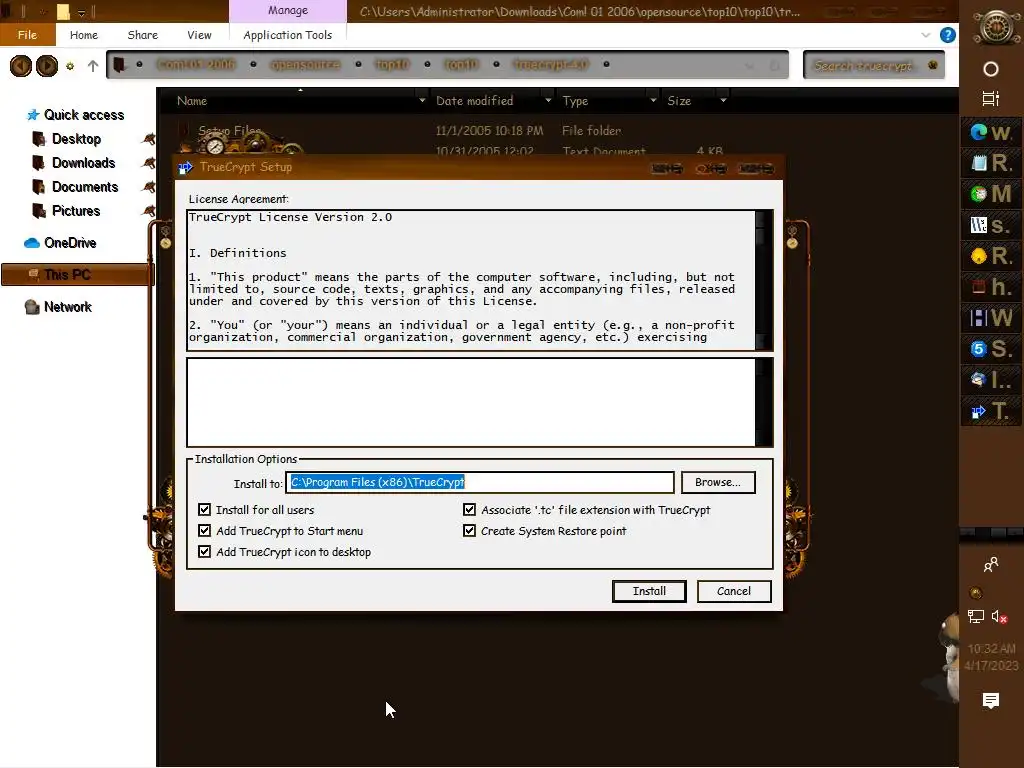Viewport: 1024px width, 768px height.
Task: Click the taskbar clock showing 10:32 AM
Action: [x=991, y=657]
